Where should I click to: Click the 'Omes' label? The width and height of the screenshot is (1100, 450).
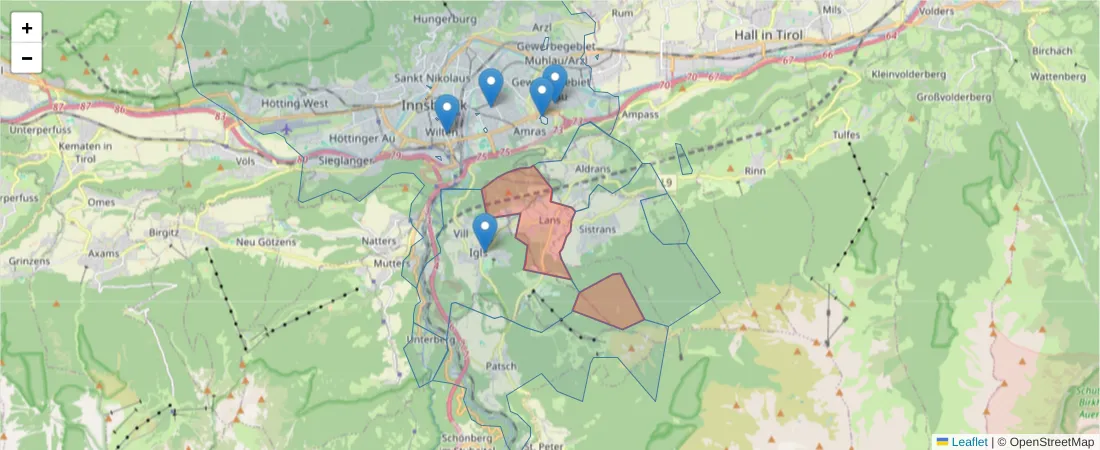click(101, 201)
